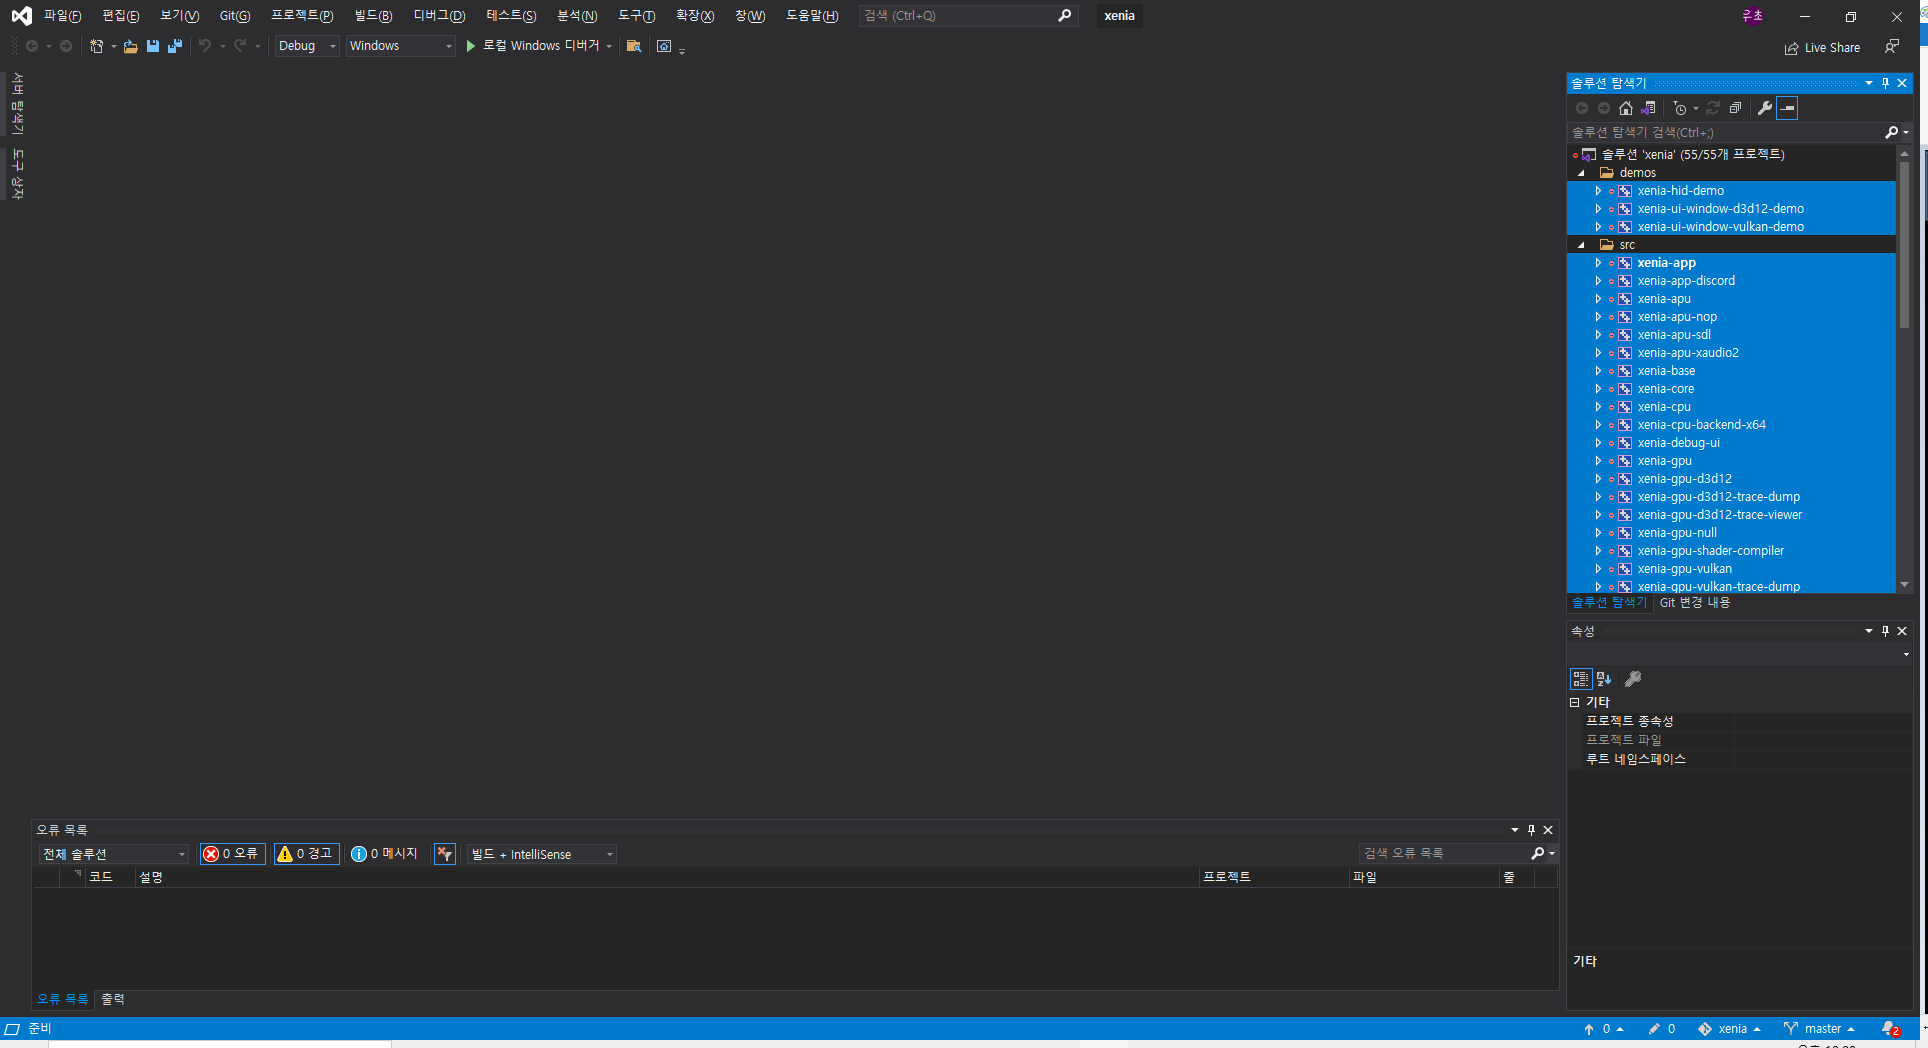Click the 검색 오류 목록 search field
Viewport: 1928px width, 1048px height.
point(1443,853)
